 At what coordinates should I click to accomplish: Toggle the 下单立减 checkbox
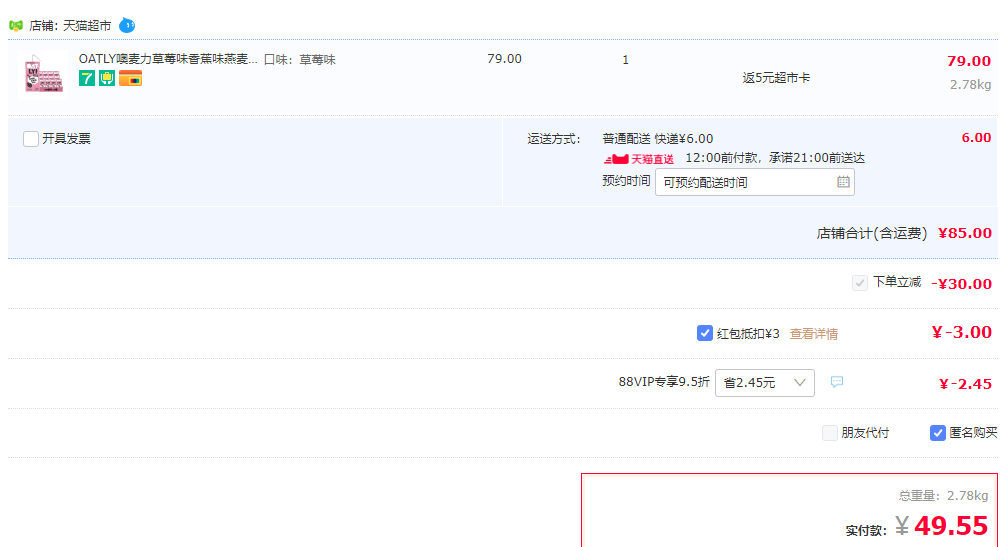[859, 282]
